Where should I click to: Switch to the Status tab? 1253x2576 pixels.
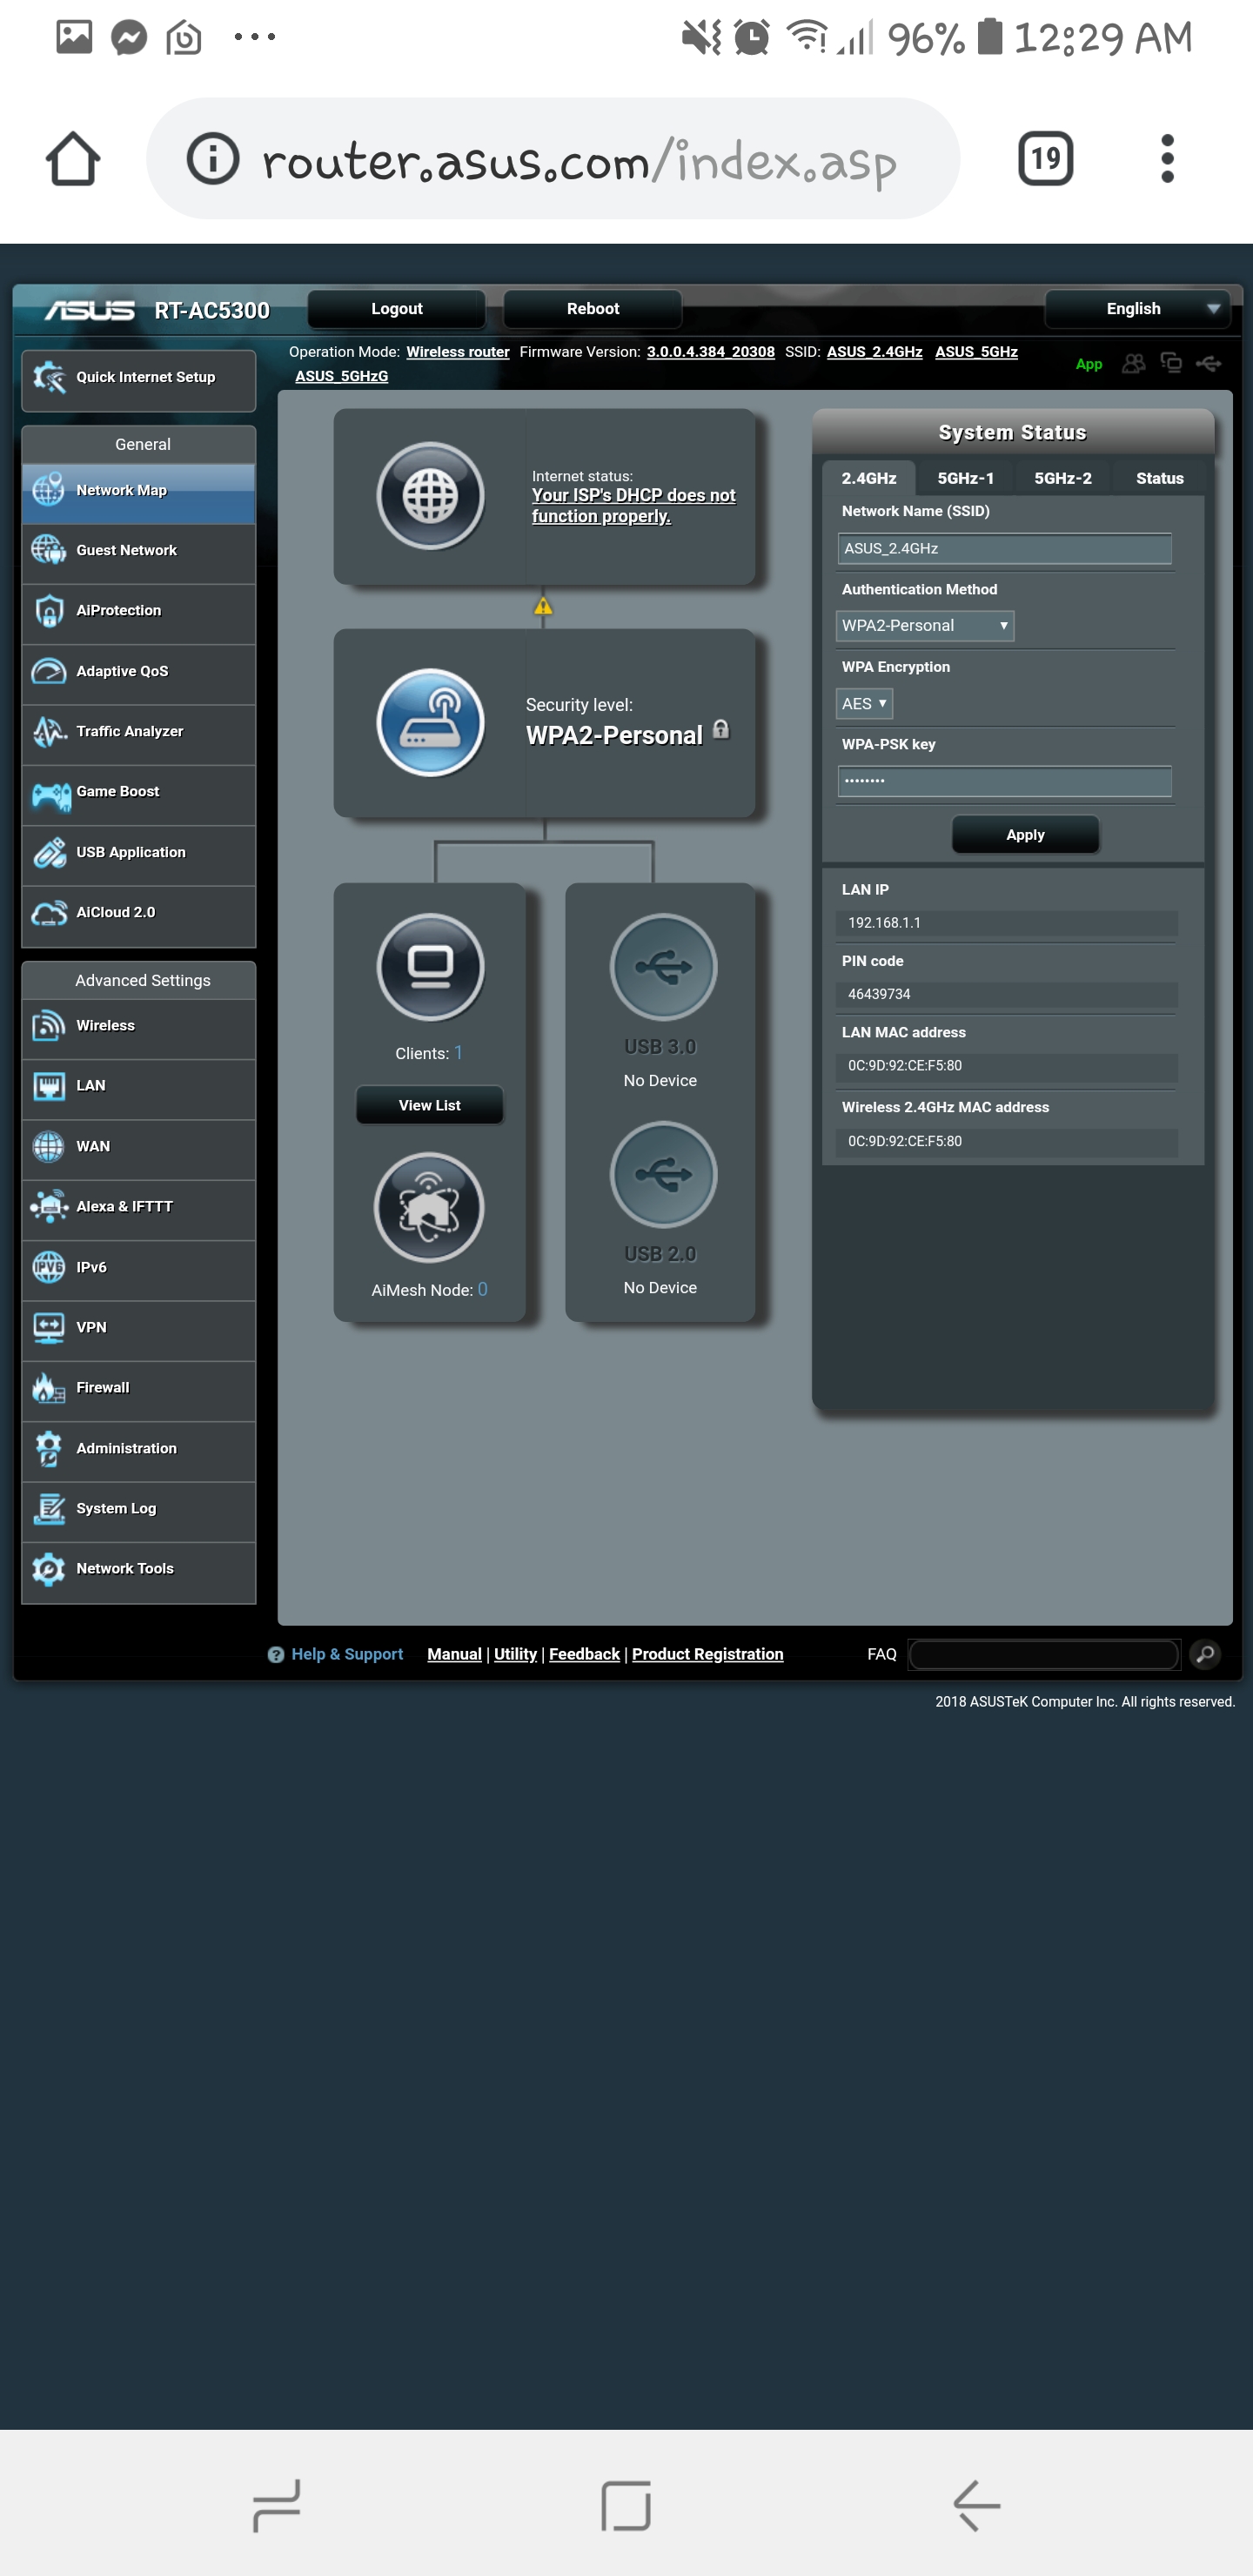[x=1160, y=479]
